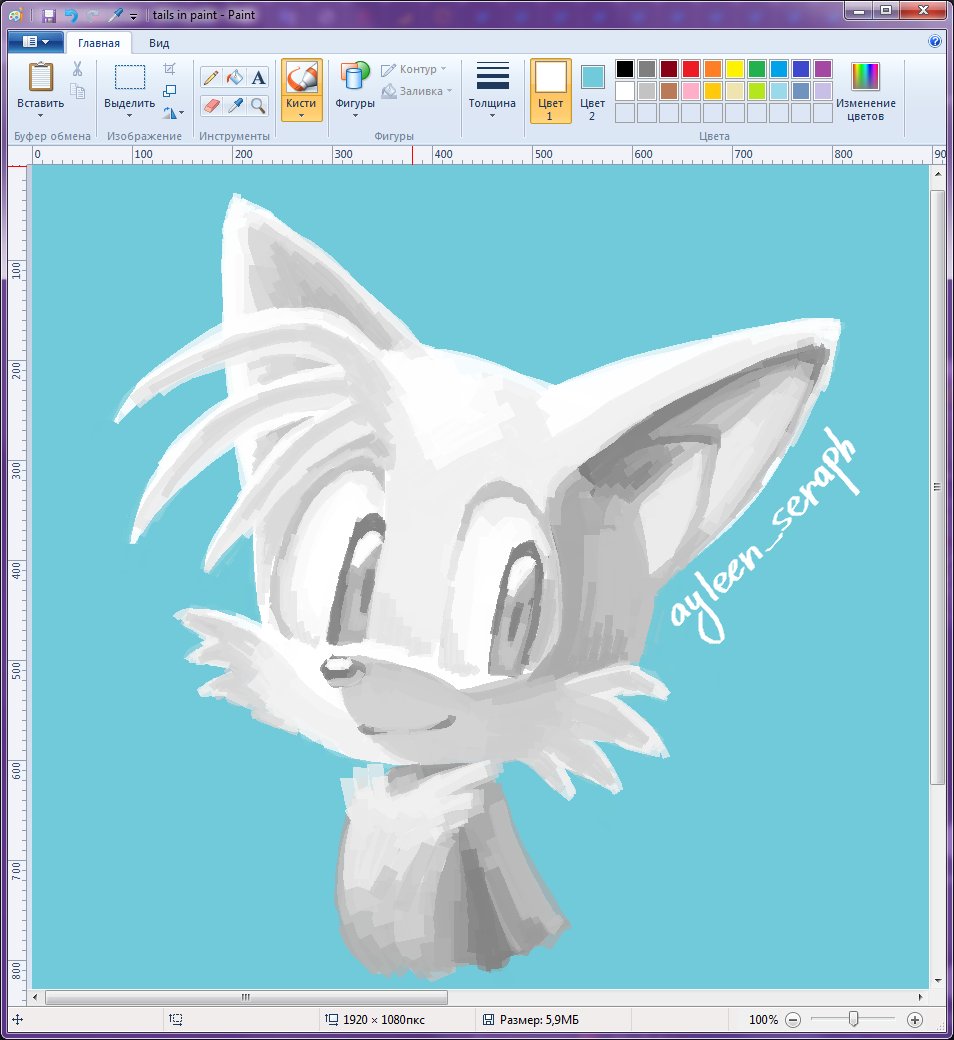Viewport: 954px width, 1040px height.
Task: Click the vertical scrollbar thumb
Action: [x=937, y=488]
